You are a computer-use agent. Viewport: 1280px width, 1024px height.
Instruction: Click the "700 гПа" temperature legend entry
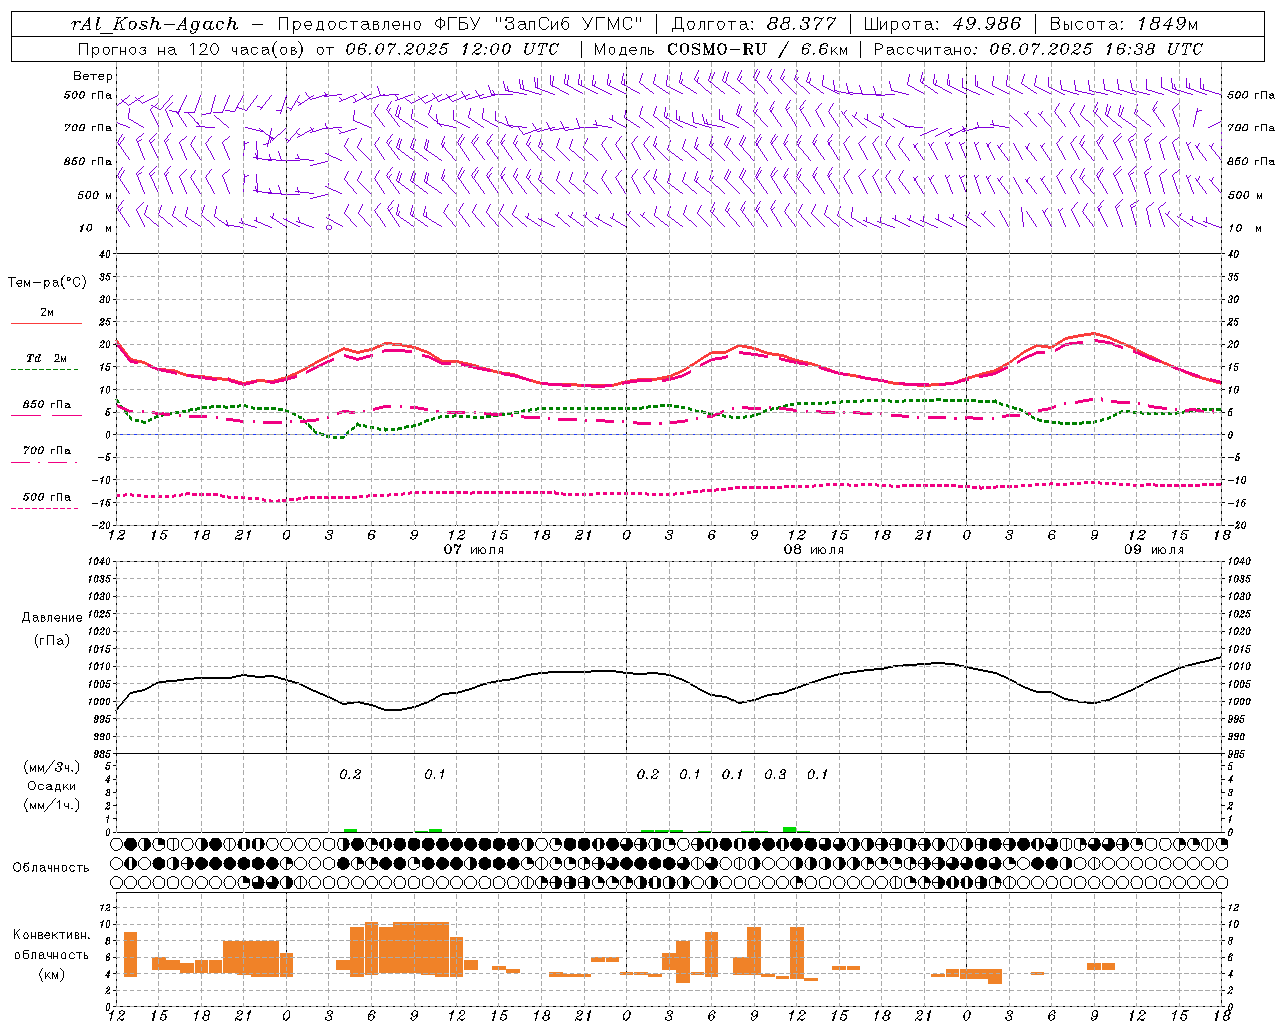pyautogui.click(x=47, y=451)
